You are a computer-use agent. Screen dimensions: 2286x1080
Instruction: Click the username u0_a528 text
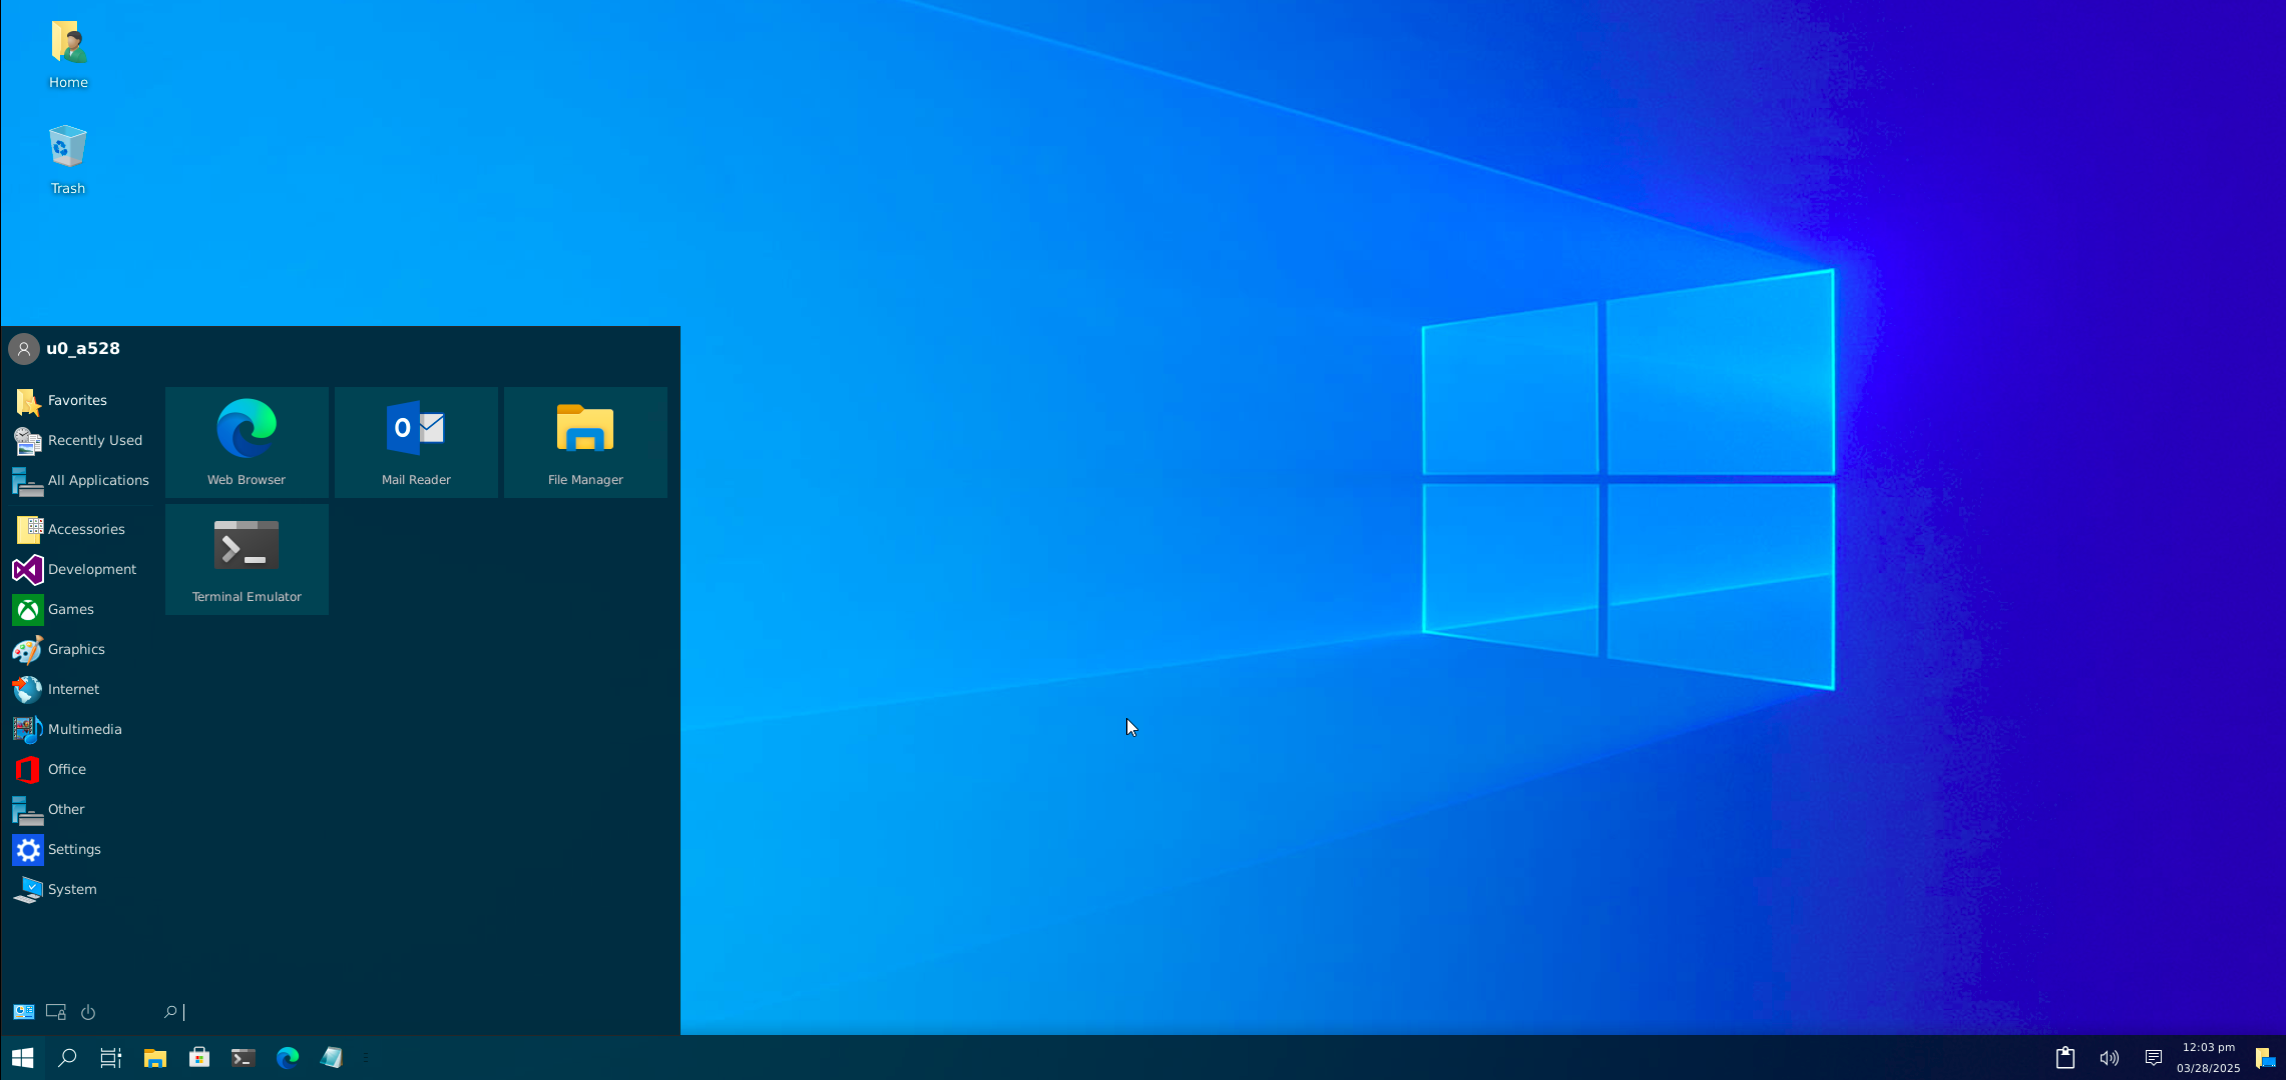click(x=83, y=348)
